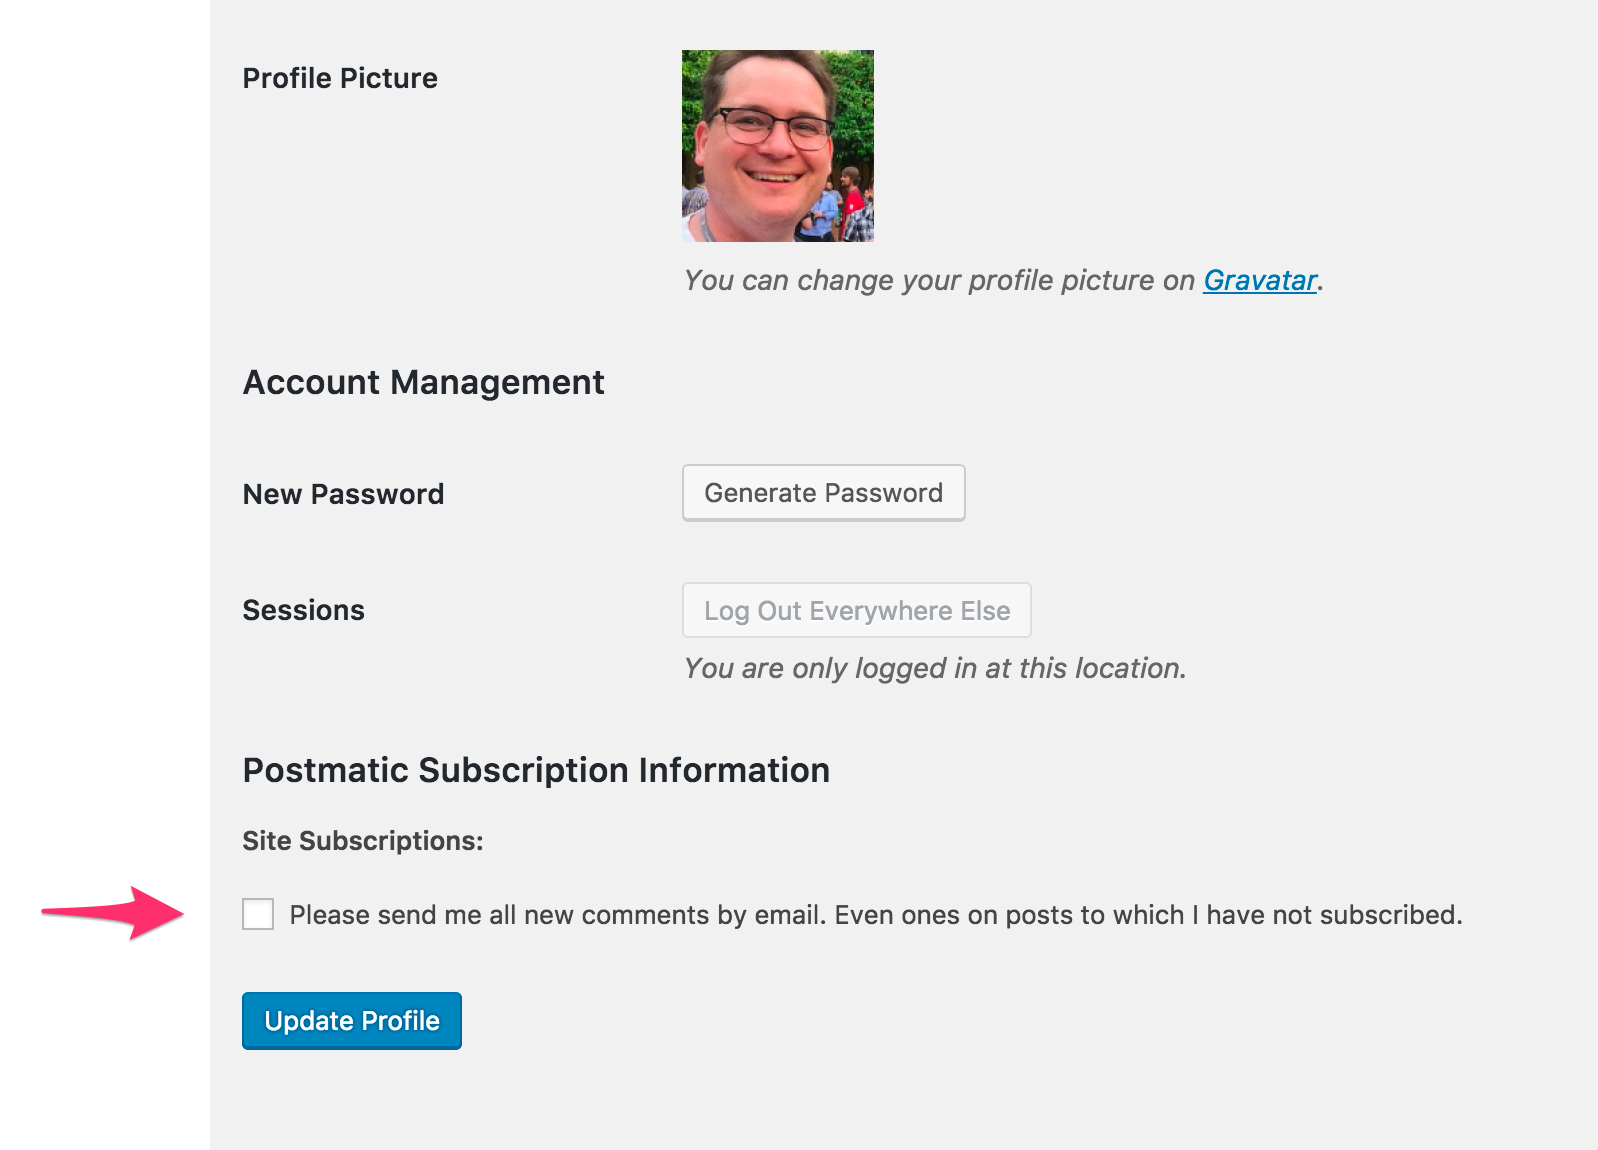Click the New Password field label
The image size is (1598, 1150).
(x=343, y=494)
